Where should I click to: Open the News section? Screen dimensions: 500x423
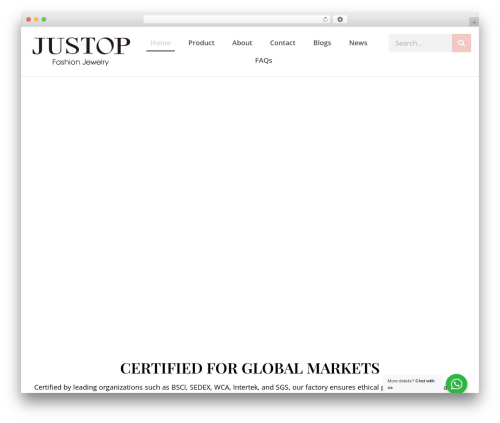pos(358,43)
